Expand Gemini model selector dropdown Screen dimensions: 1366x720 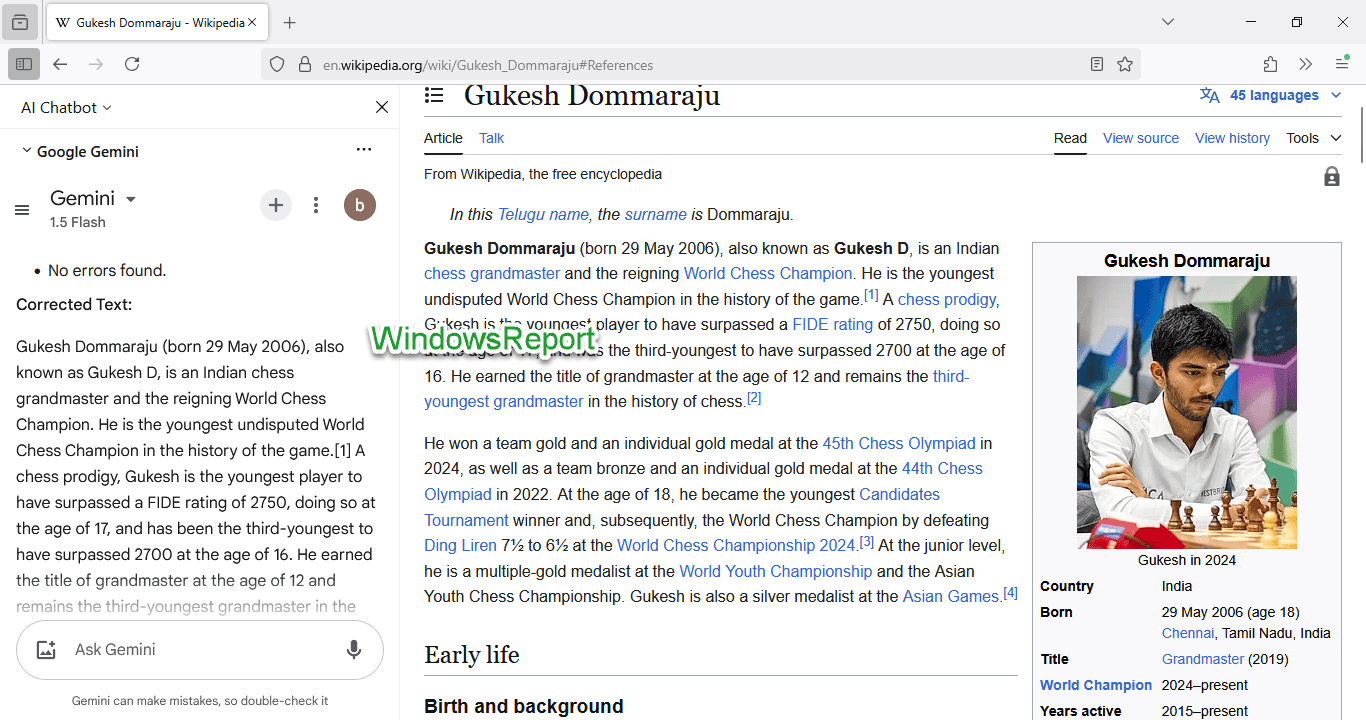tap(93, 198)
